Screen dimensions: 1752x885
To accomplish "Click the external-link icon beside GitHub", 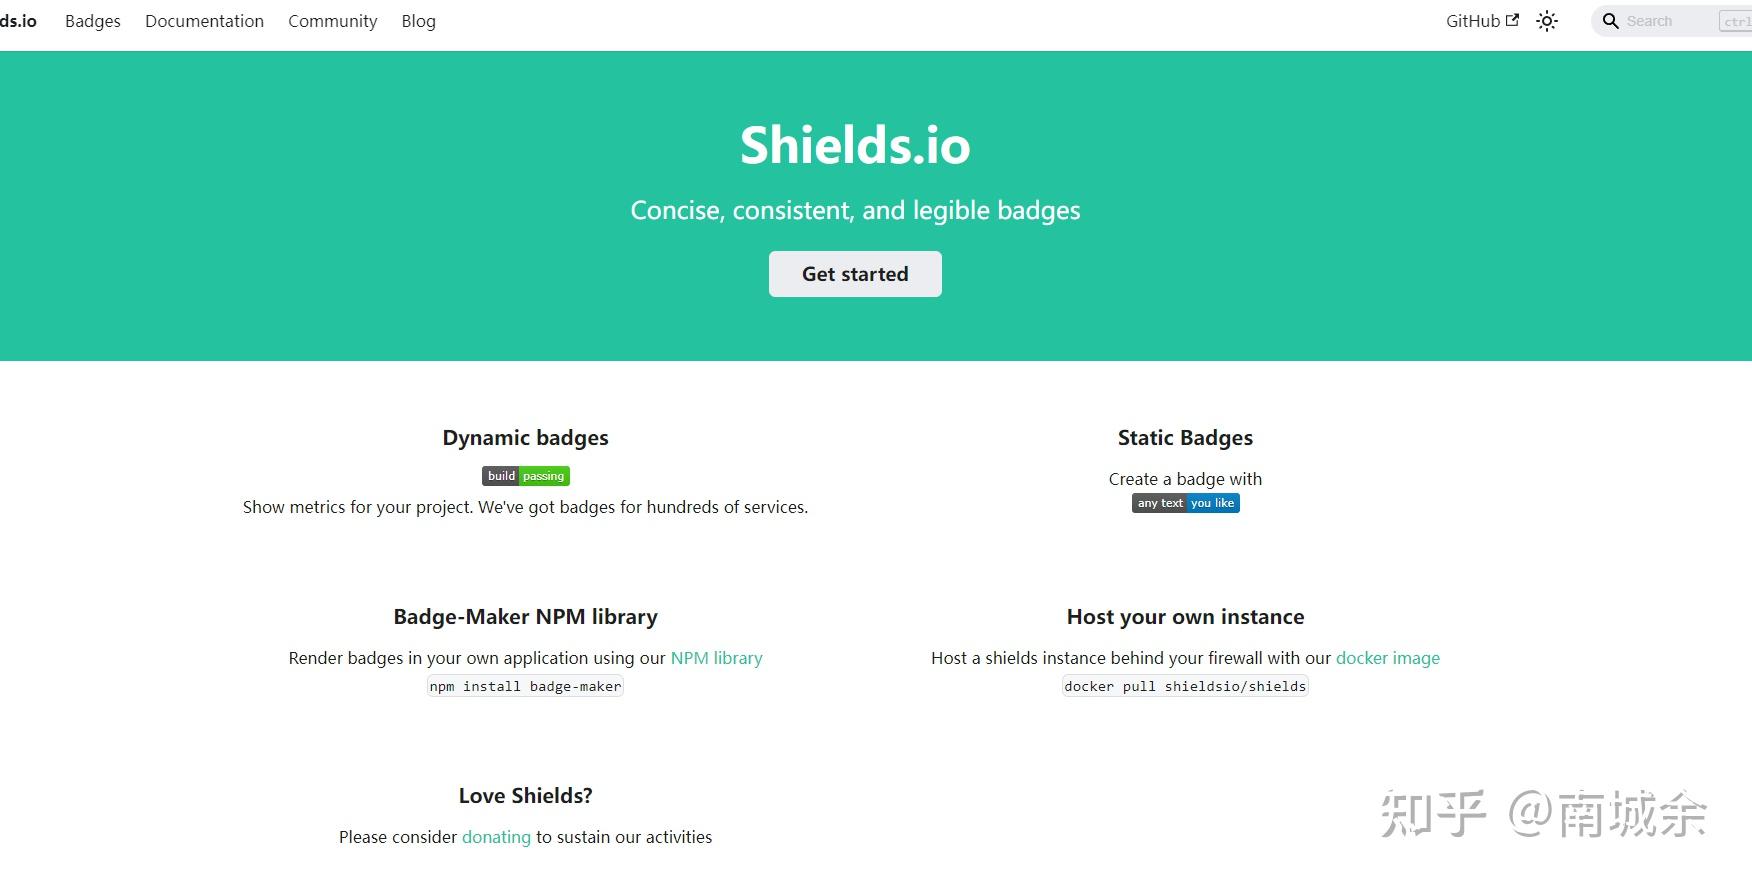I will coord(1512,20).
